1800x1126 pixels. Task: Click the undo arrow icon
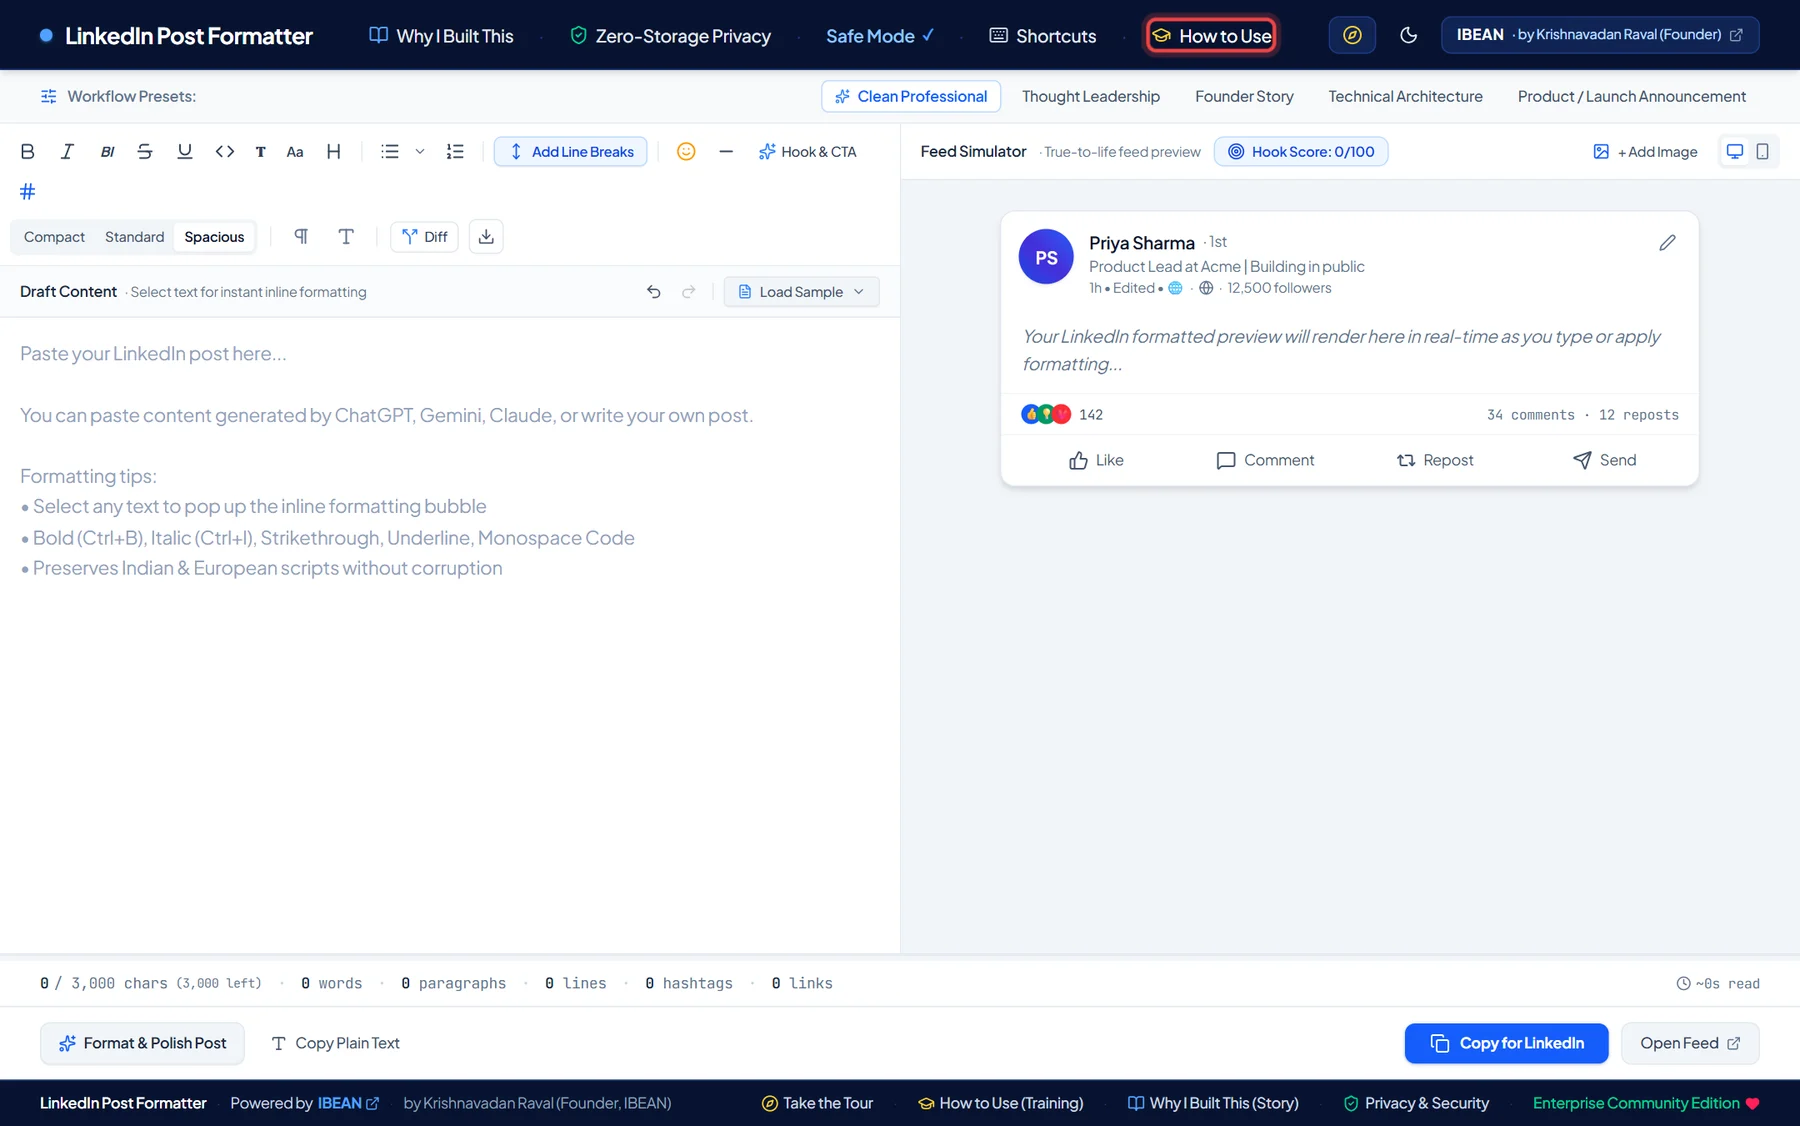[x=653, y=292]
